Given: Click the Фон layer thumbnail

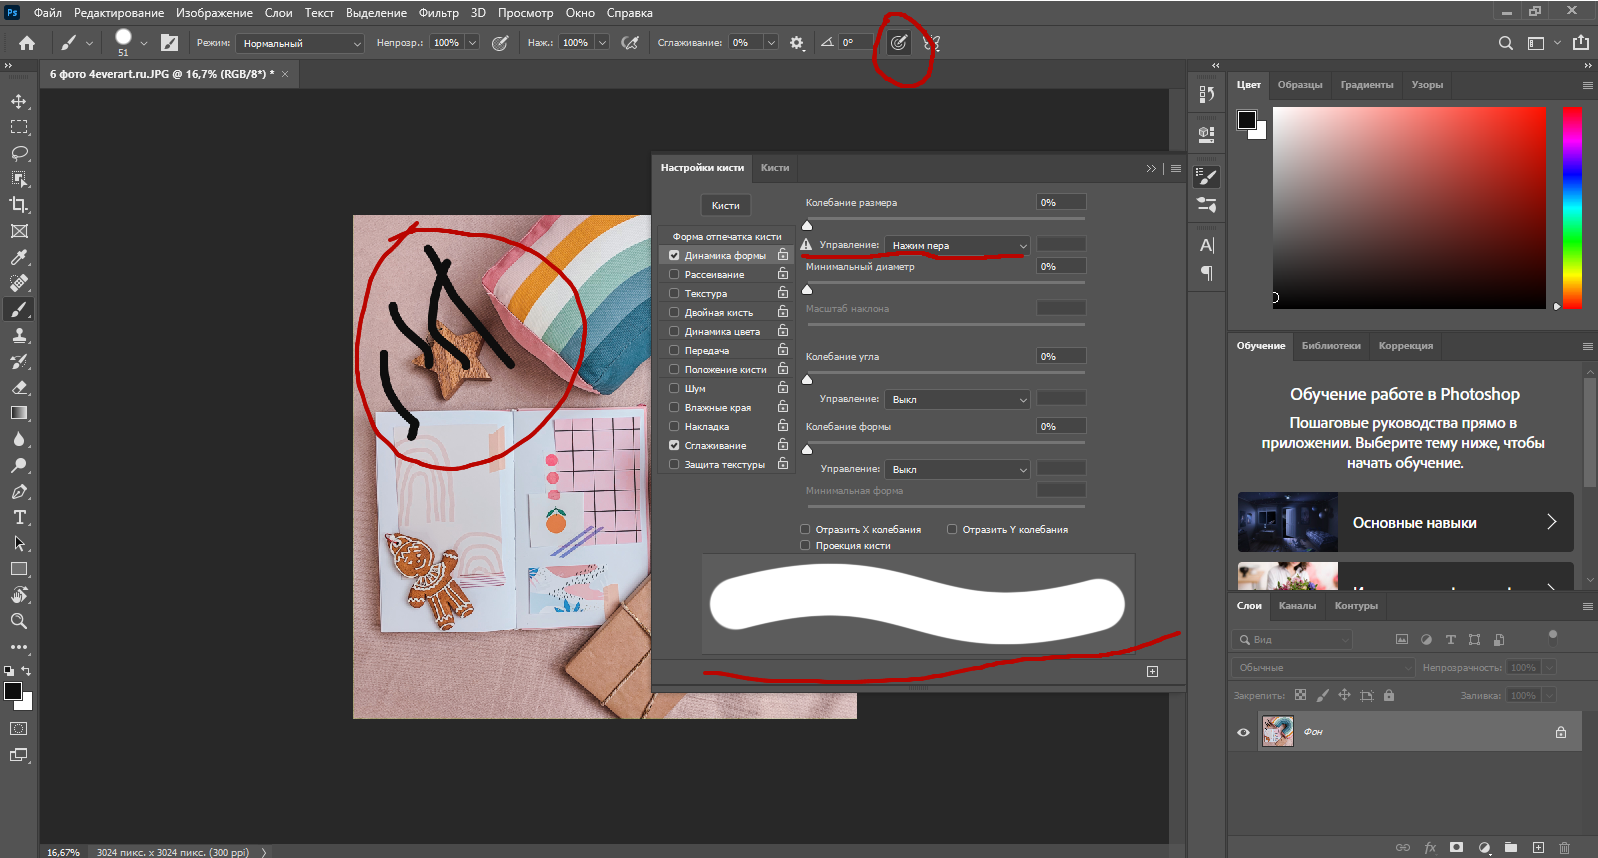Looking at the screenshot, I should [x=1277, y=731].
